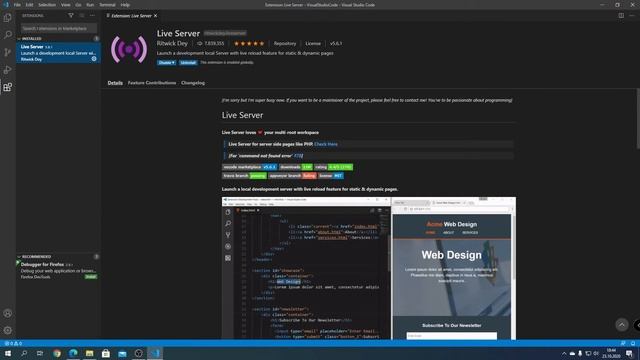Open the License link
Viewport: 640px width, 360px height.
[x=313, y=43]
